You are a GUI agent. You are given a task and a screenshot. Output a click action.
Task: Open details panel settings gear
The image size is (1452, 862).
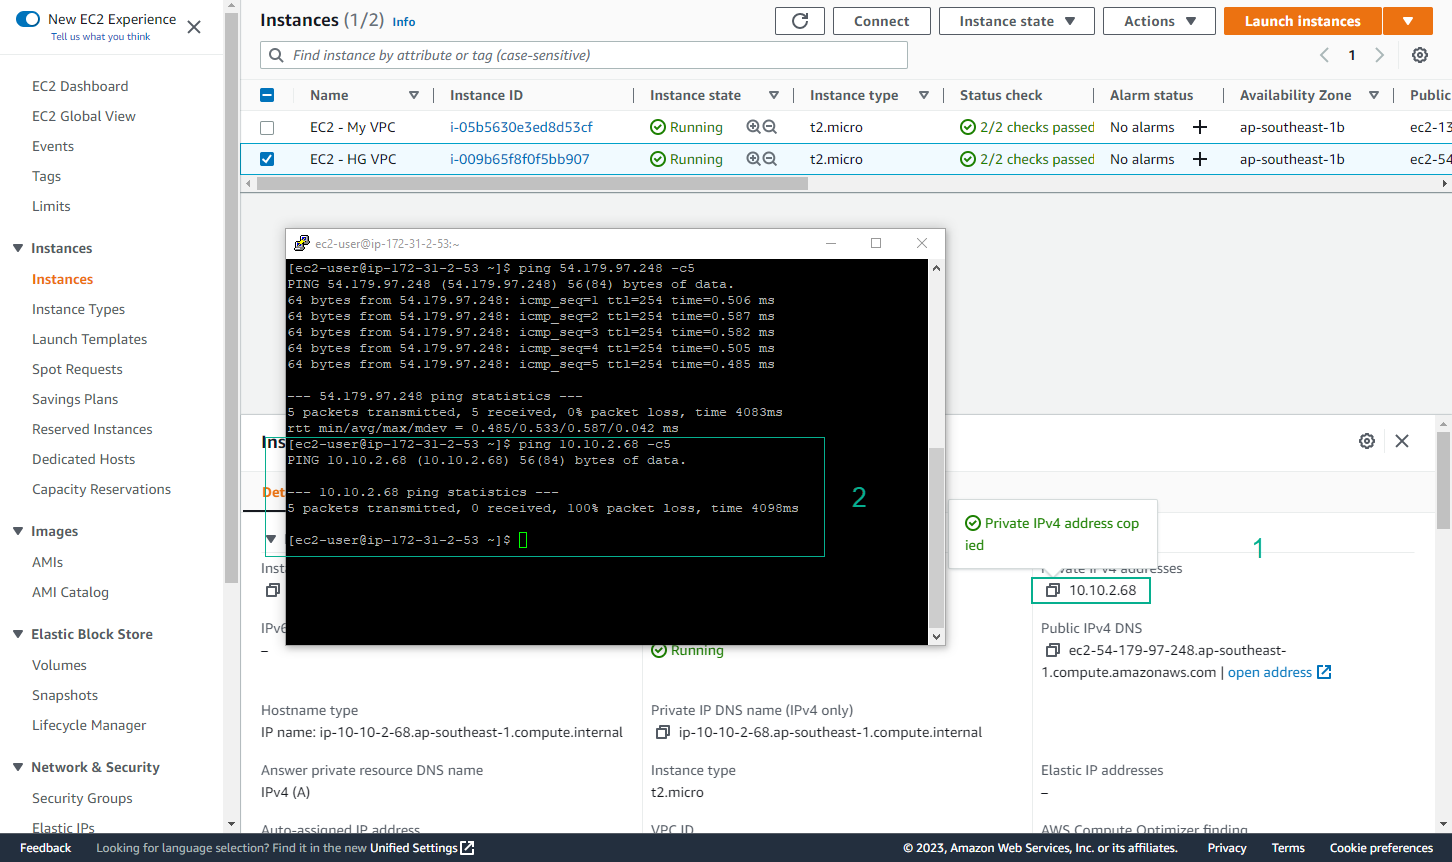[1367, 441]
